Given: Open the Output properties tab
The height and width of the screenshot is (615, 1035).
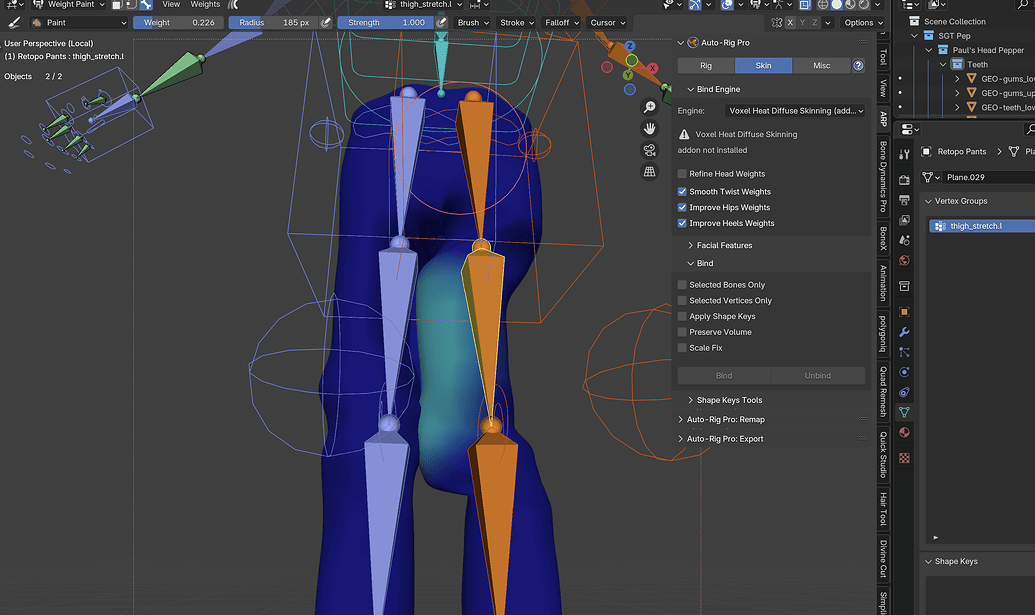Looking at the screenshot, I should coord(904,200).
